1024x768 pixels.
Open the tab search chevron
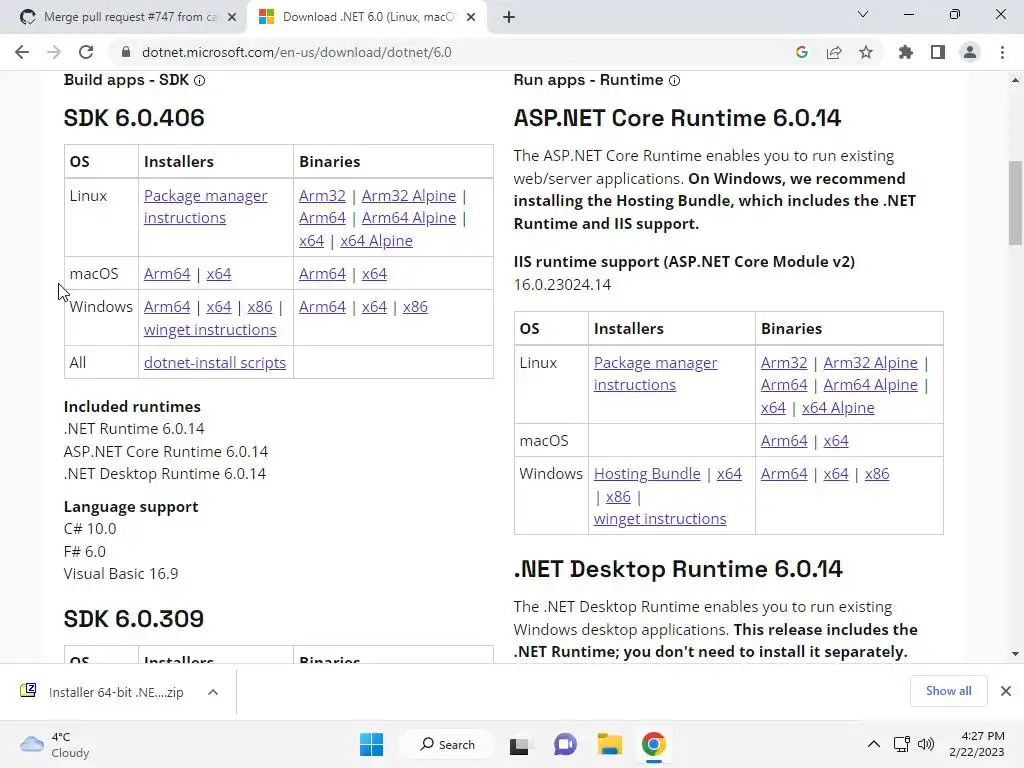coord(863,14)
